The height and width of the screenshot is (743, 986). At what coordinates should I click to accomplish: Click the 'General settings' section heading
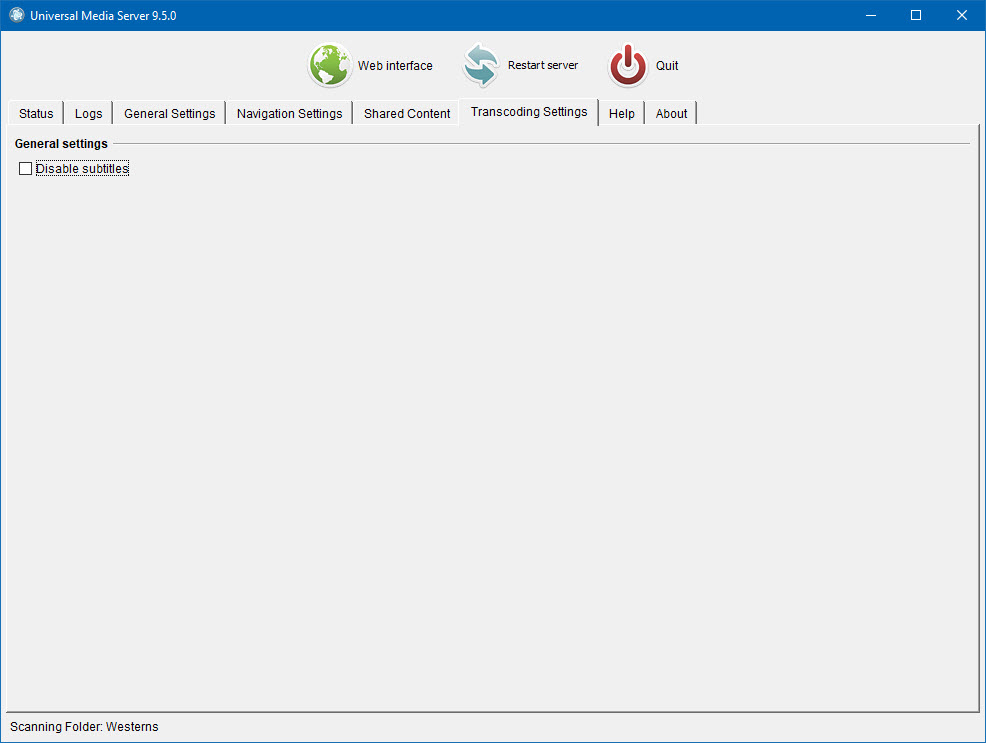61,143
